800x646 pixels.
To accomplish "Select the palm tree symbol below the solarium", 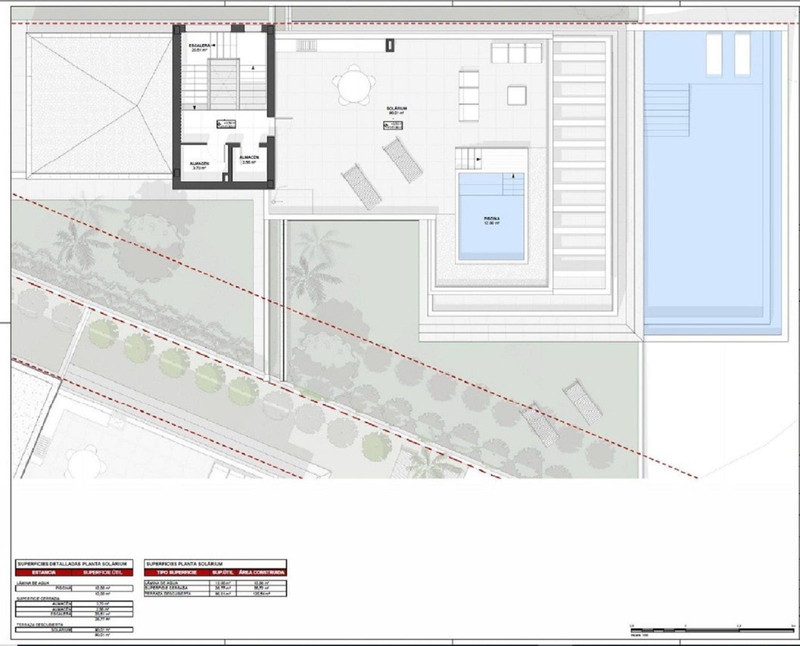I will click(314, 247).
